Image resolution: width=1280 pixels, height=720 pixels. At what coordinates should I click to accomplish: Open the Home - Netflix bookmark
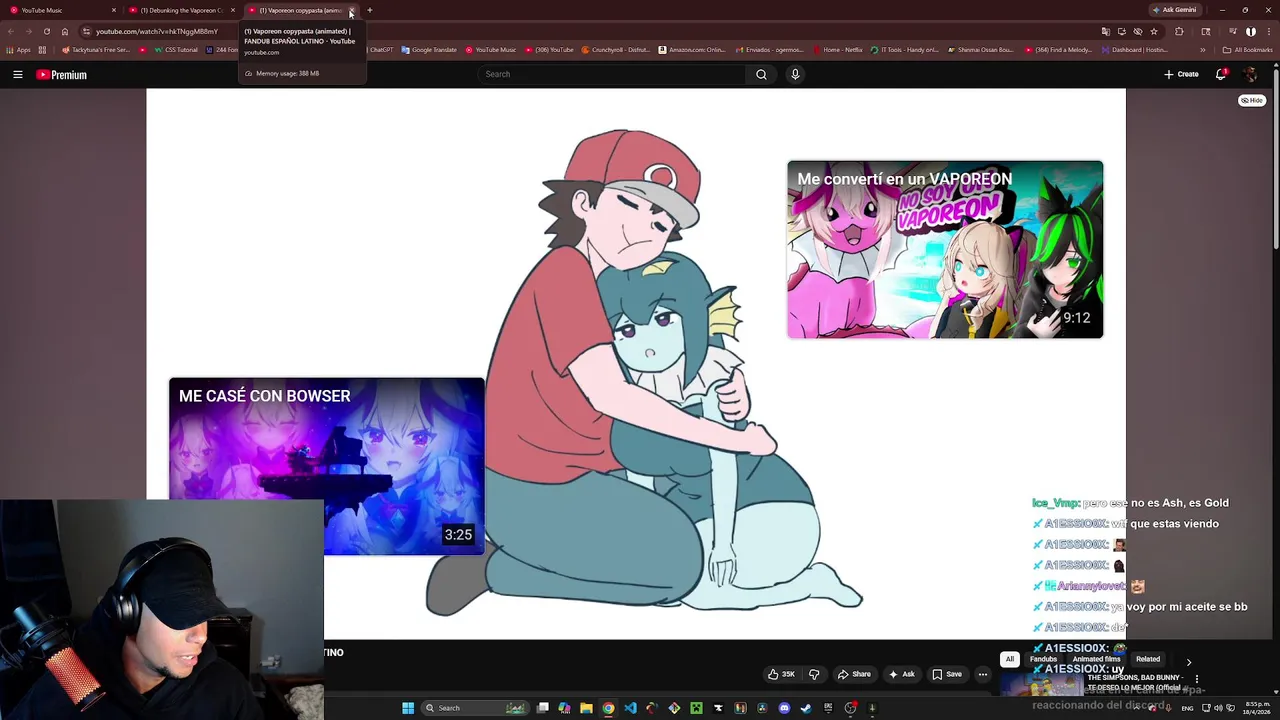point(838,50)
